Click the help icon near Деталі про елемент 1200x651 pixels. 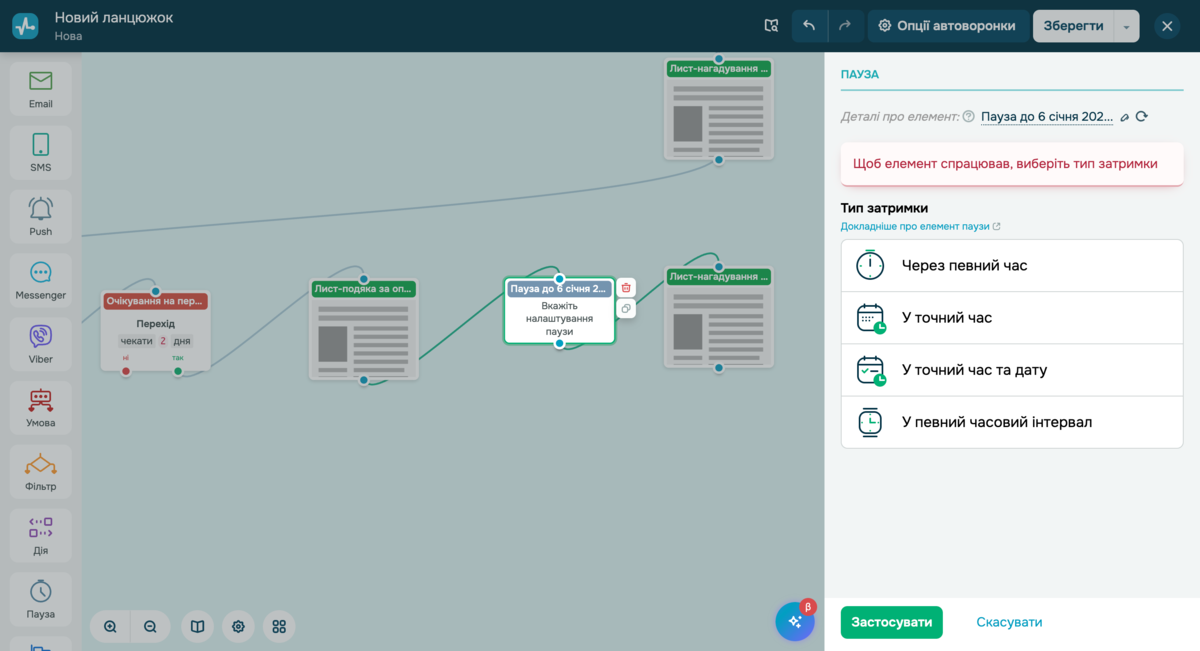tap(968, 117)
